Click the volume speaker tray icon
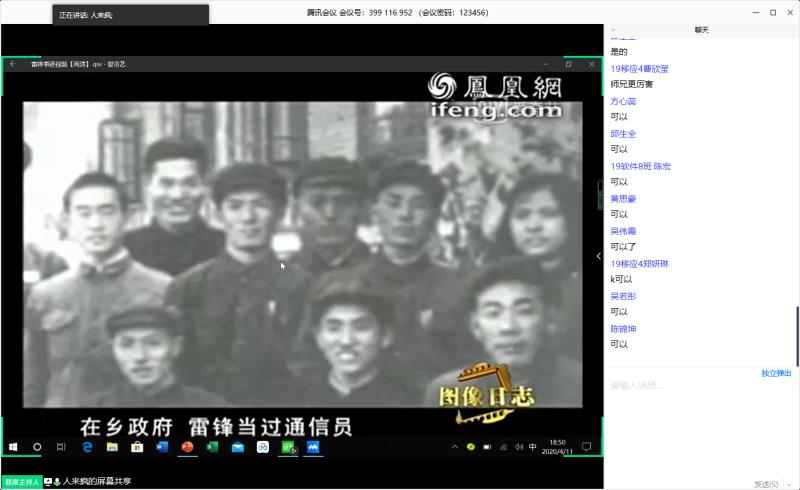800x490 pixels. pyautogui.click(x=519, y=447)
